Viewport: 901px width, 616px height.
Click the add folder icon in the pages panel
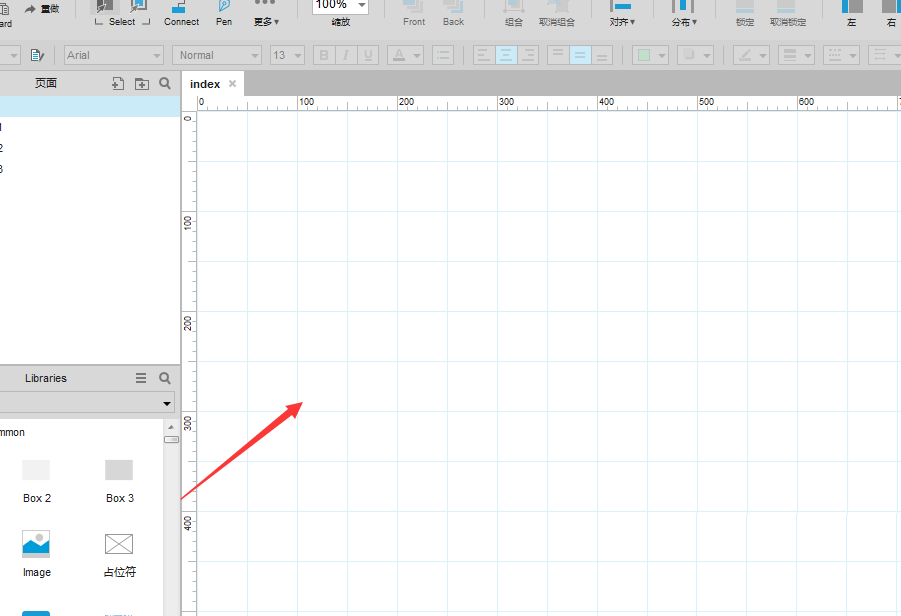click(x=141, y=84)
